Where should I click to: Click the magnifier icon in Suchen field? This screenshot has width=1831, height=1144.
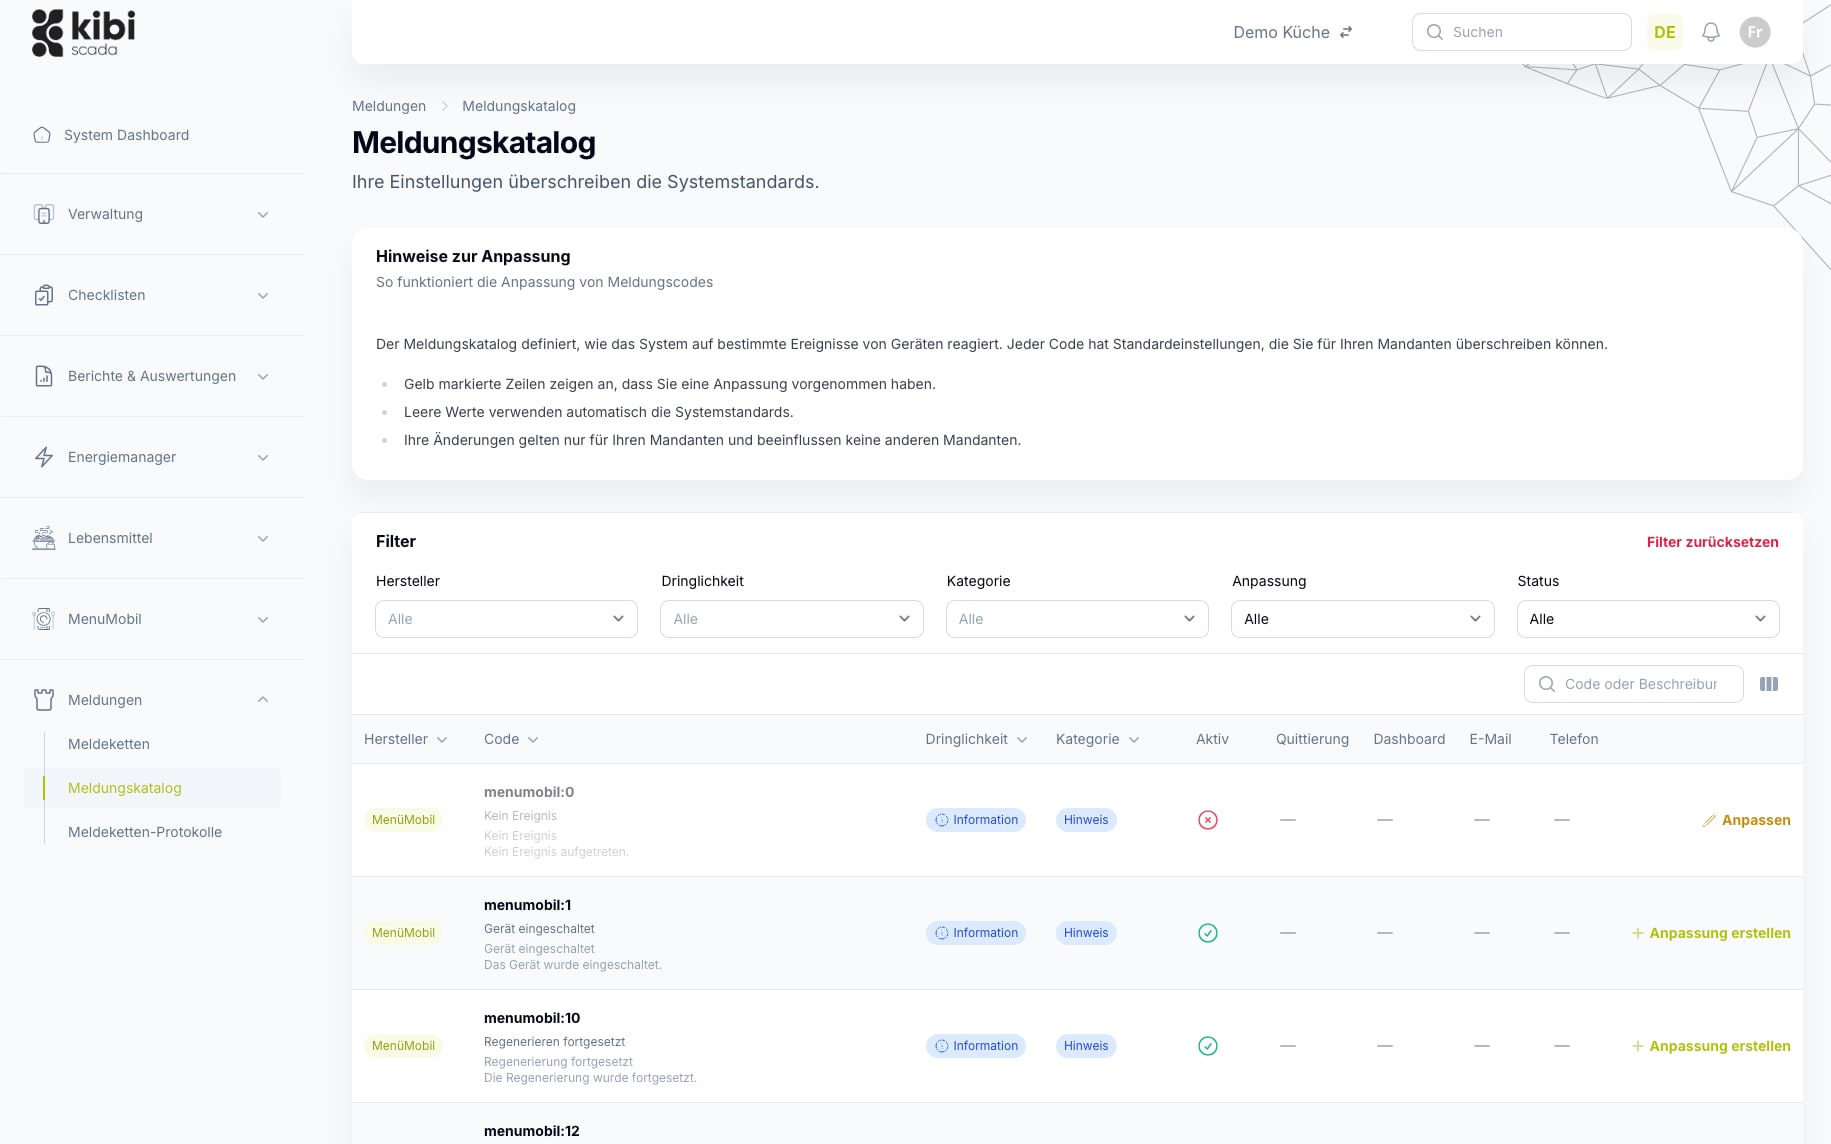1435,32
